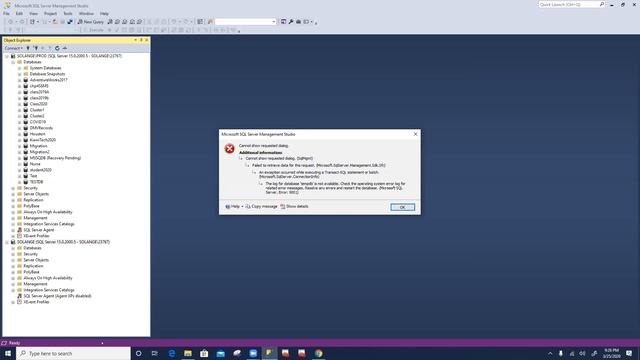The image size is (640, 360).
Task: Open the File menu
Action: (x=6, y=13)
